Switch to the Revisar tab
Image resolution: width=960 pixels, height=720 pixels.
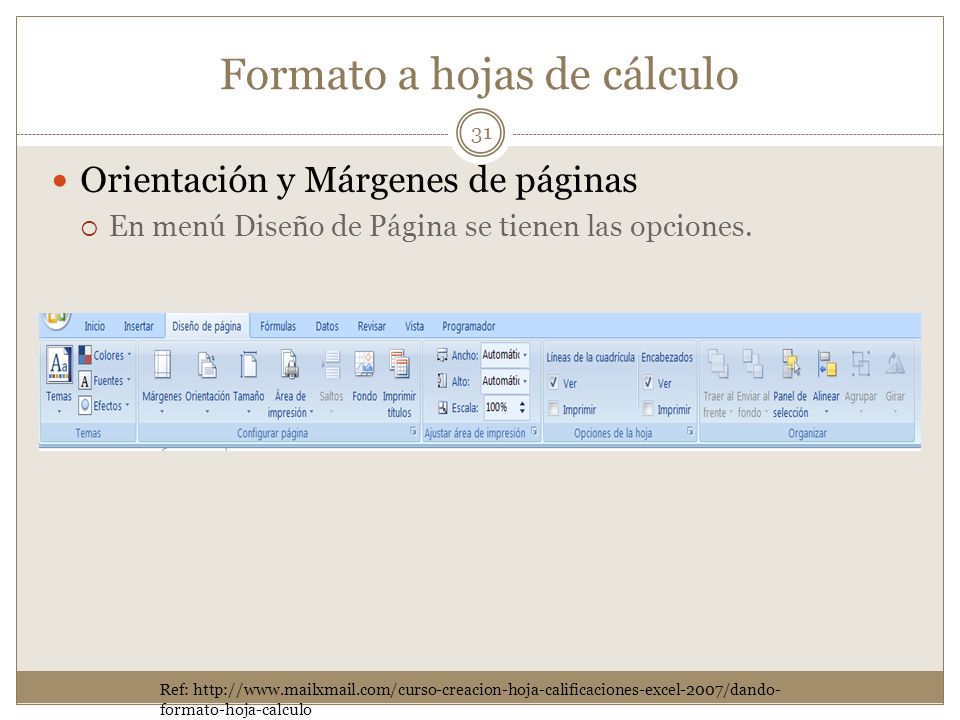coord(372,326)
